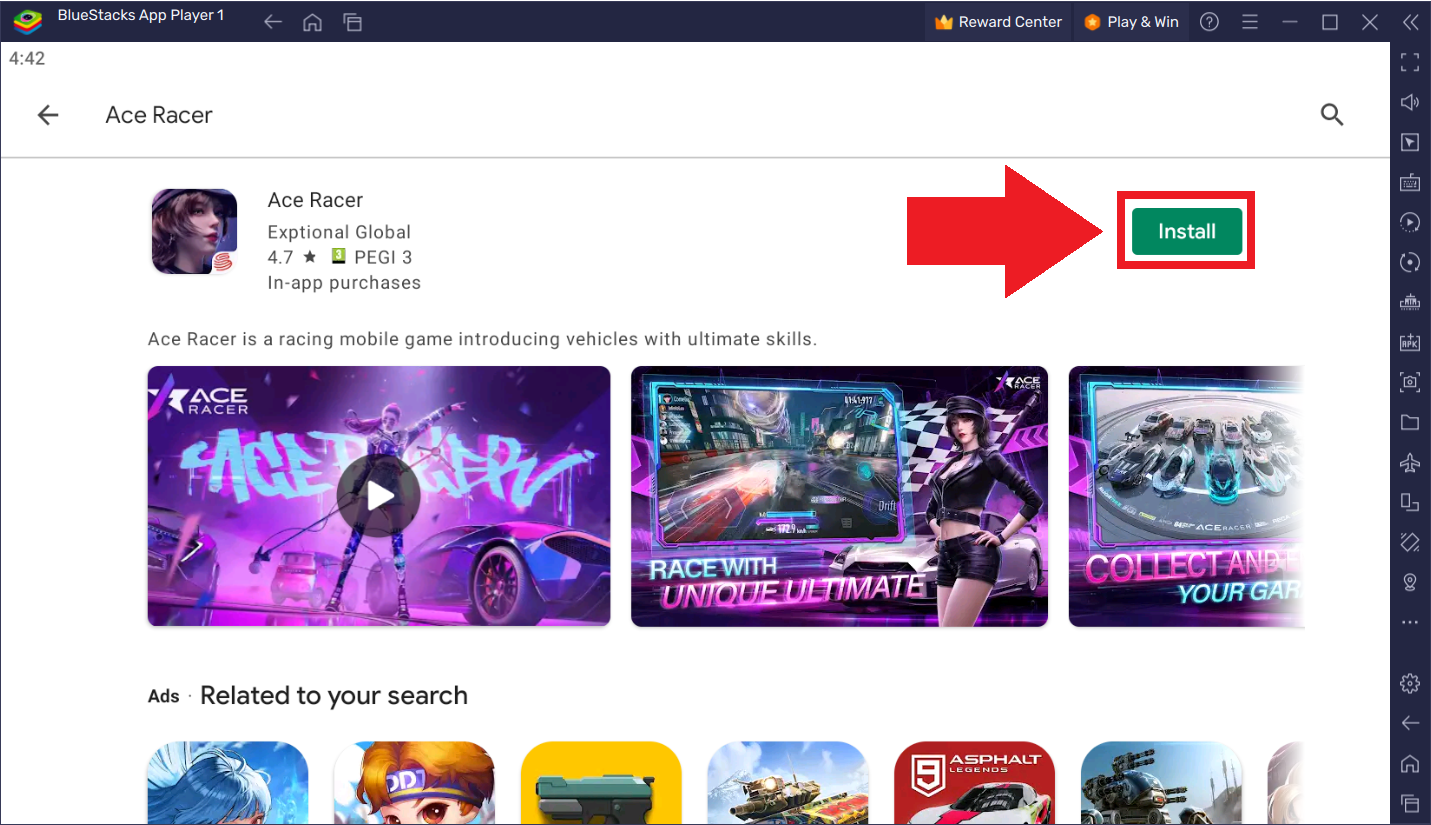Click the sidebar volume speaker icon
The height and width of the screenshot is (825, 1431).
1410,102
